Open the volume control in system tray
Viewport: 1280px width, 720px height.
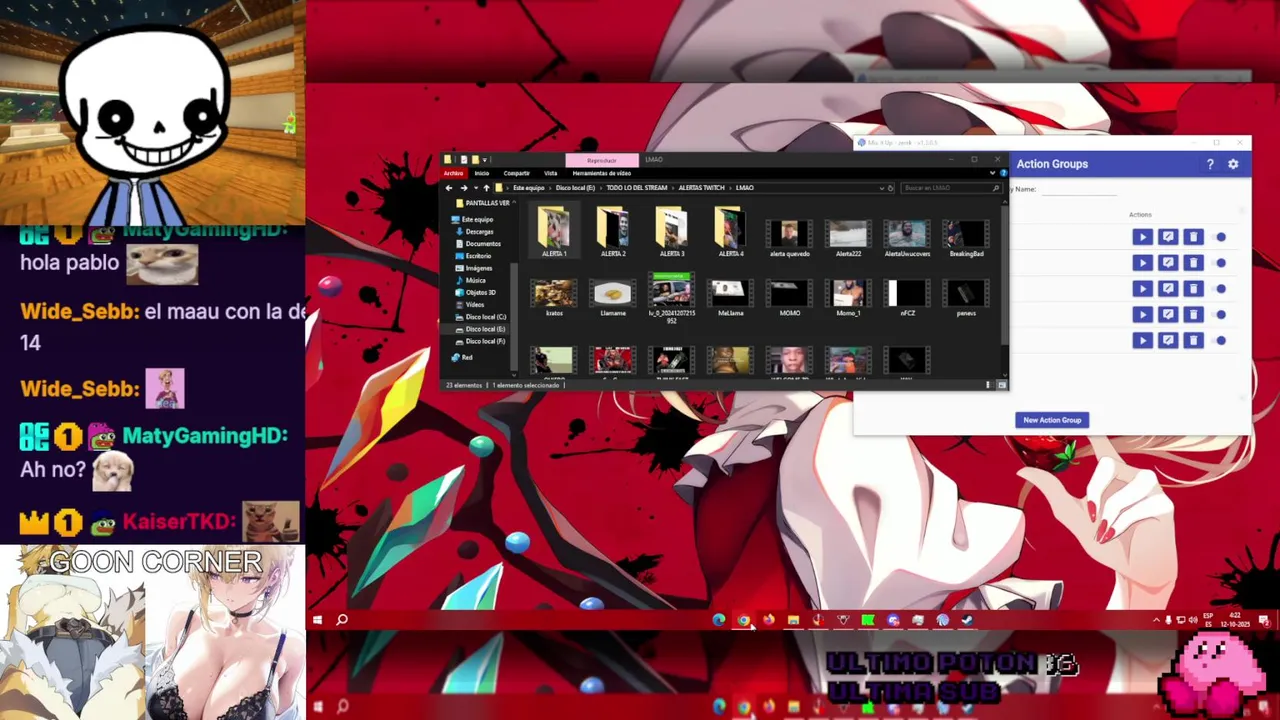[x=1192, y=620]
